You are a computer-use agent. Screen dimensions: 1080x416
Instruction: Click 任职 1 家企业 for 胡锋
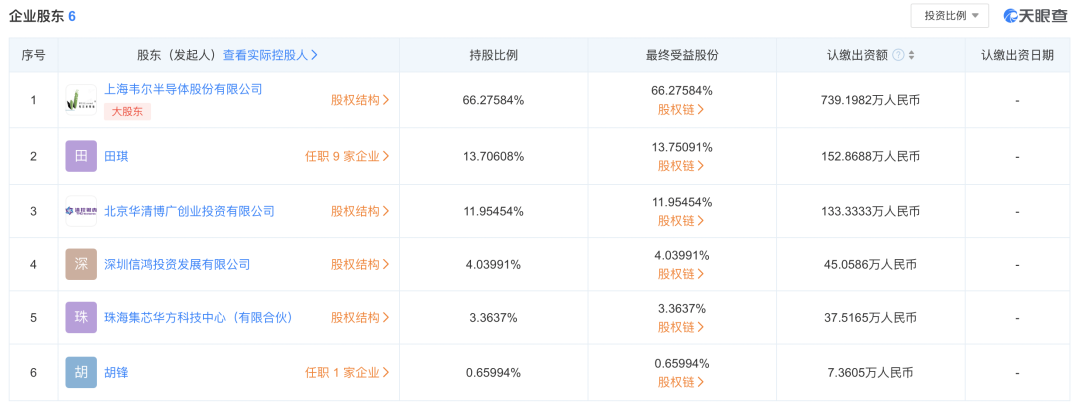(x=347, y=372)
